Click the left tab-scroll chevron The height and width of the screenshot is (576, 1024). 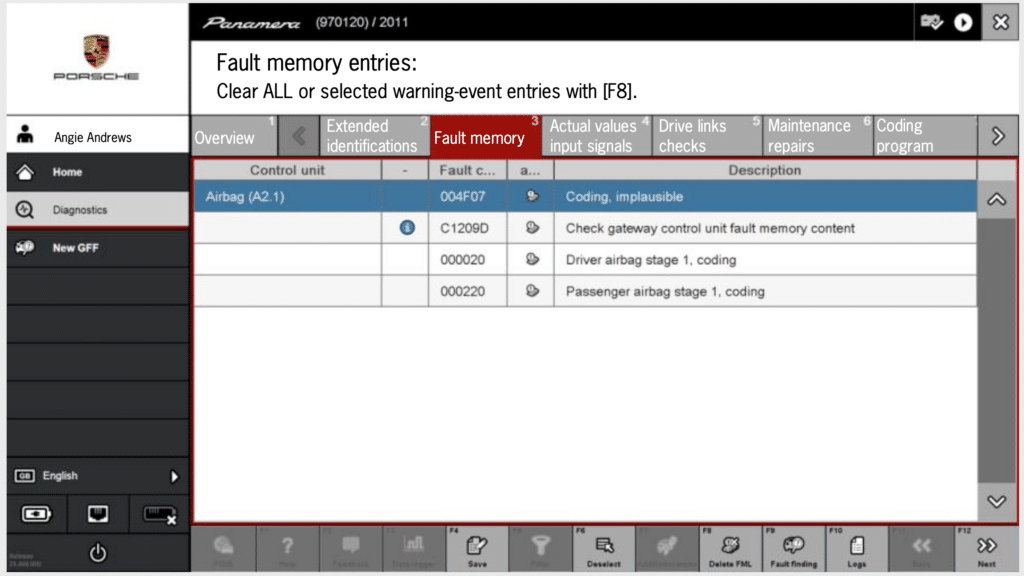(x=298, y=136)
